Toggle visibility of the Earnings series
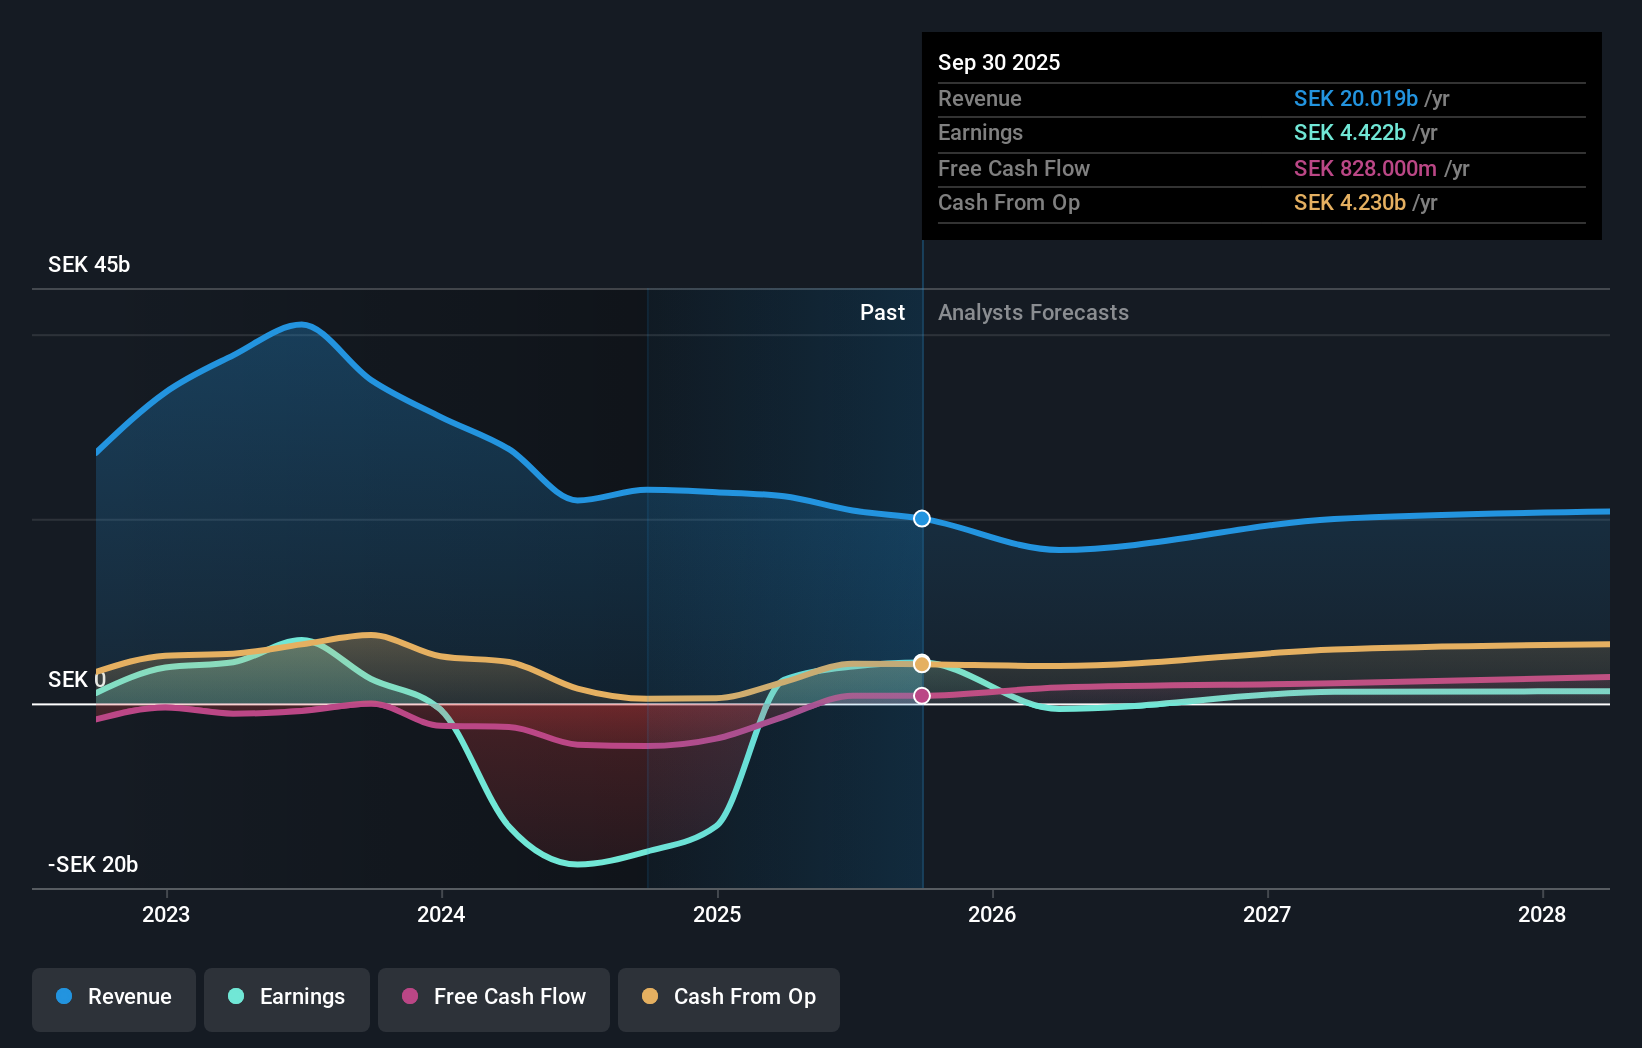This screenshot has width=1642, height=1048. coord(287,997)
